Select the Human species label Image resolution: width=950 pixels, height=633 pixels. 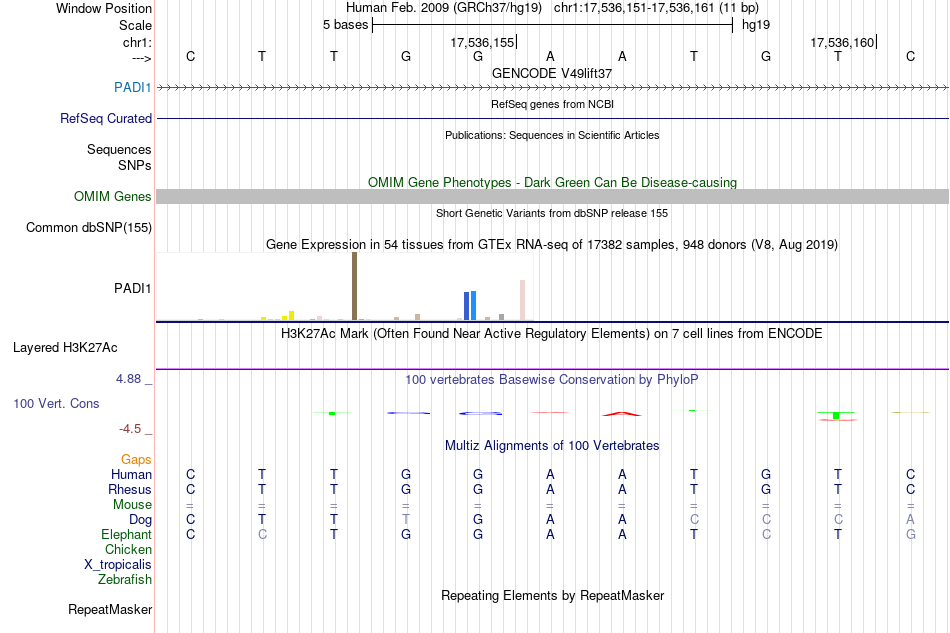[x=131, y=474]
